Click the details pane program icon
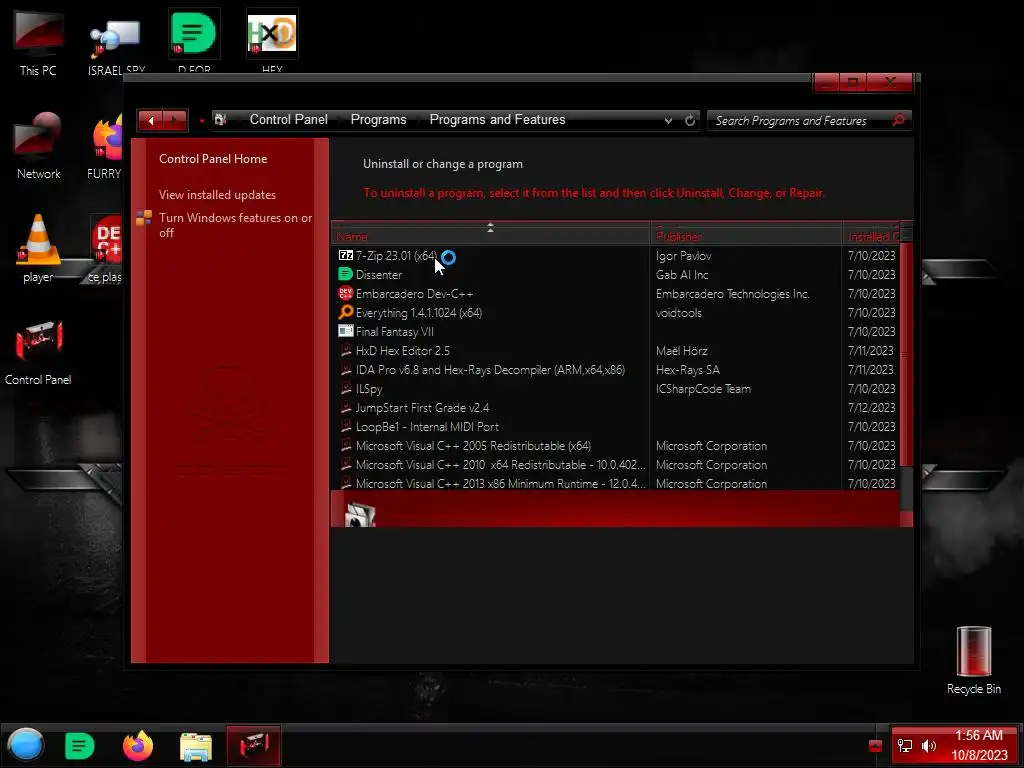The height and width of the screenshot is (768, 1024). [360, 514]
